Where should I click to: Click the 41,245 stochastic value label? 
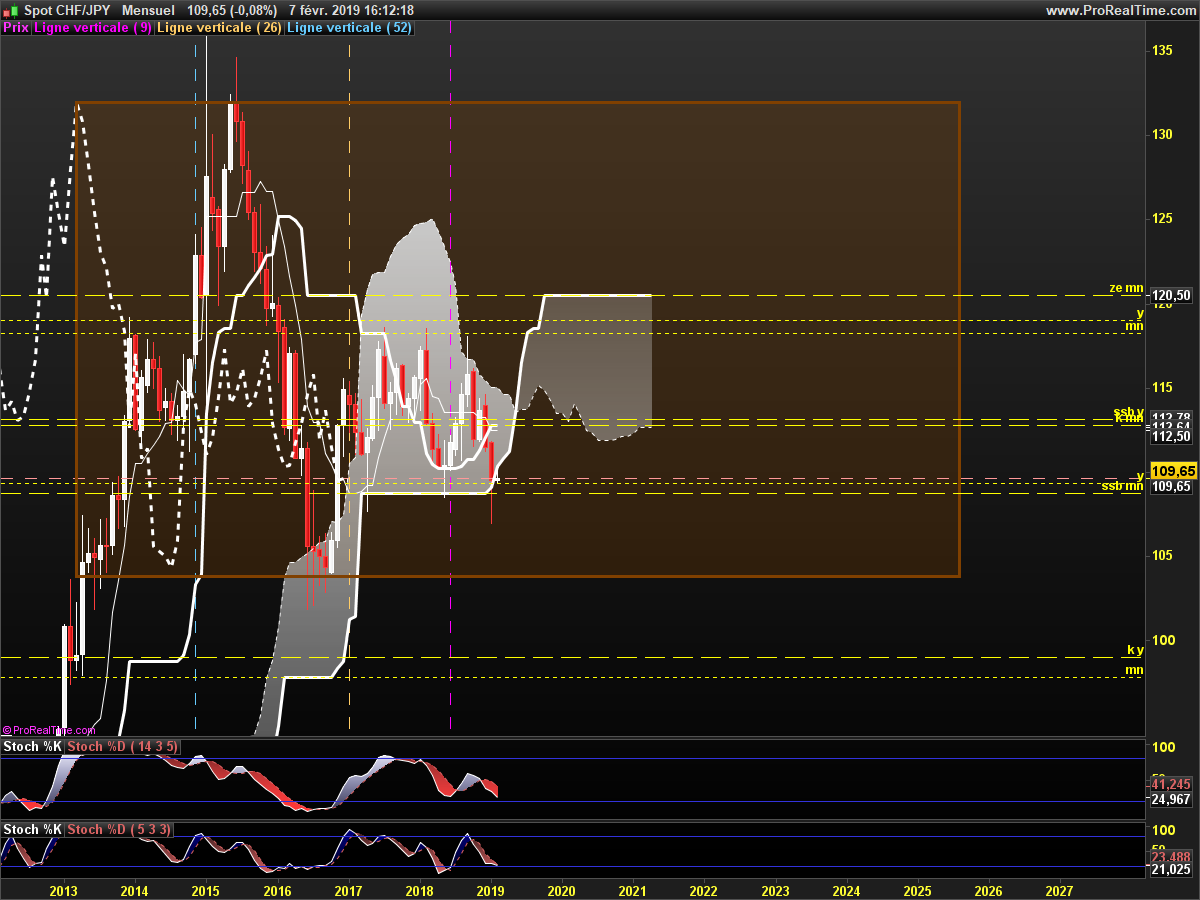(x=1171, y=784)
